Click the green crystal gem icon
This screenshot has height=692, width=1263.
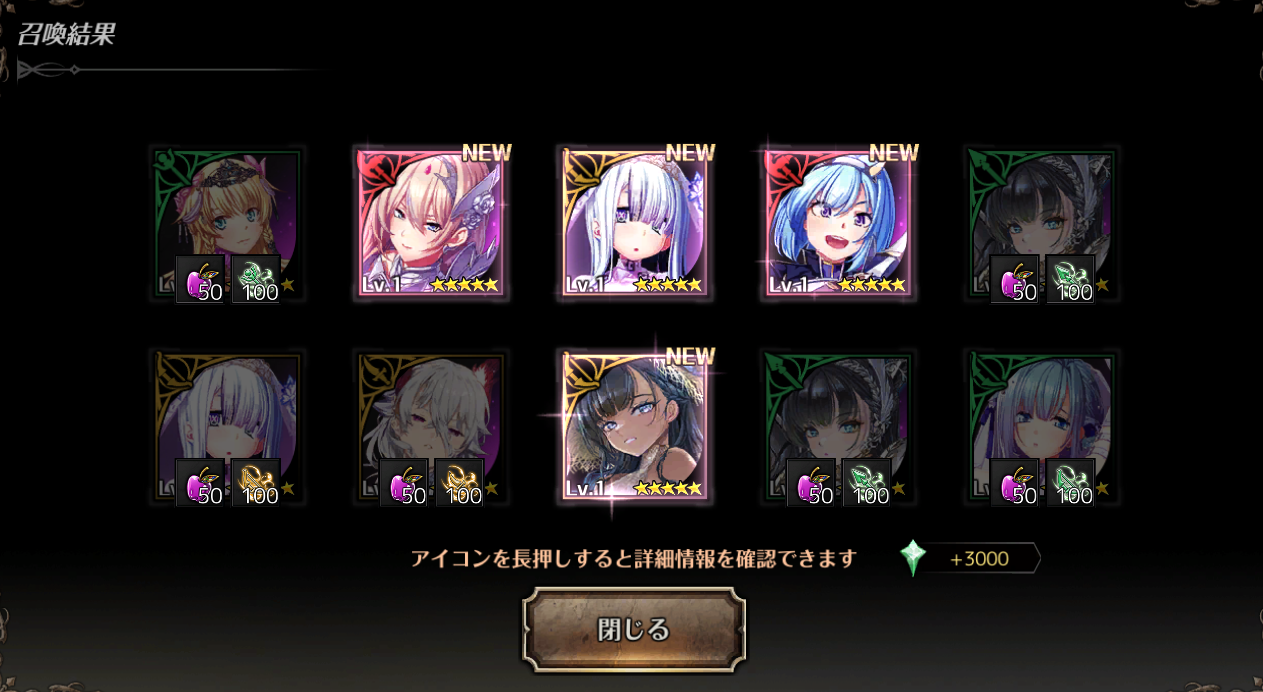click(x=912, y=558)
